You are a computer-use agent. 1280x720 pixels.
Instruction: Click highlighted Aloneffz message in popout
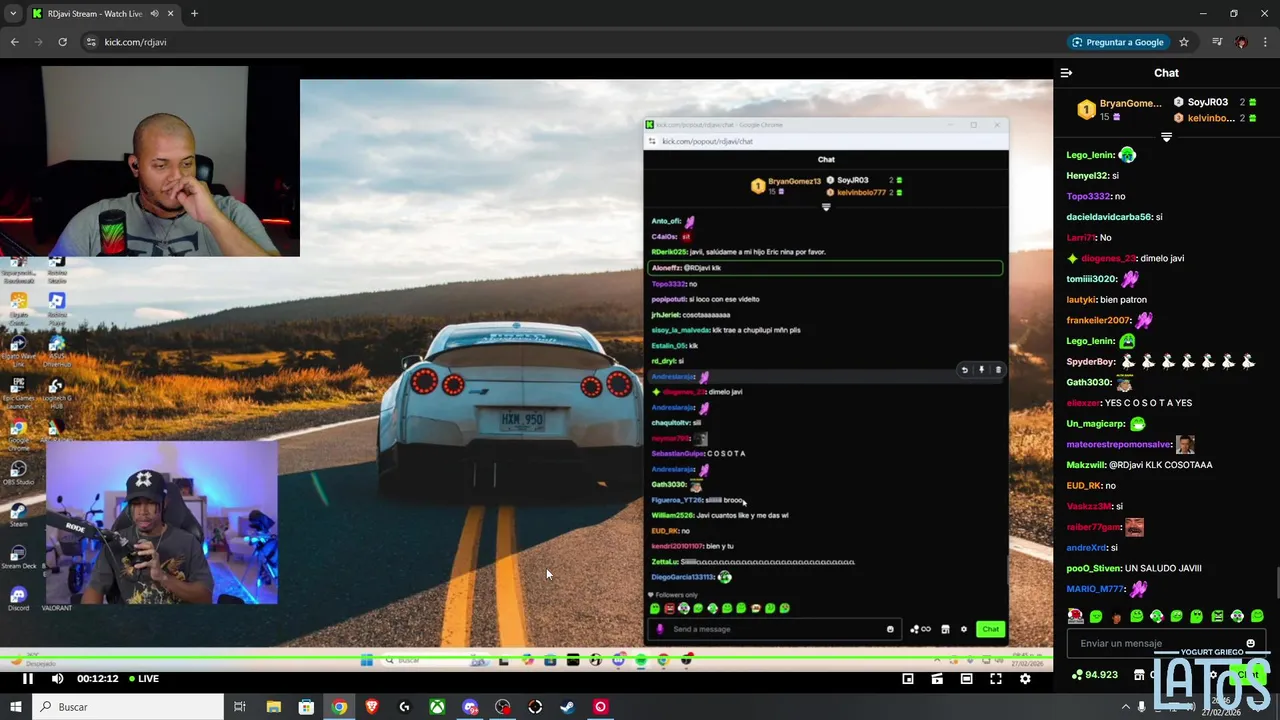[825, 268]
